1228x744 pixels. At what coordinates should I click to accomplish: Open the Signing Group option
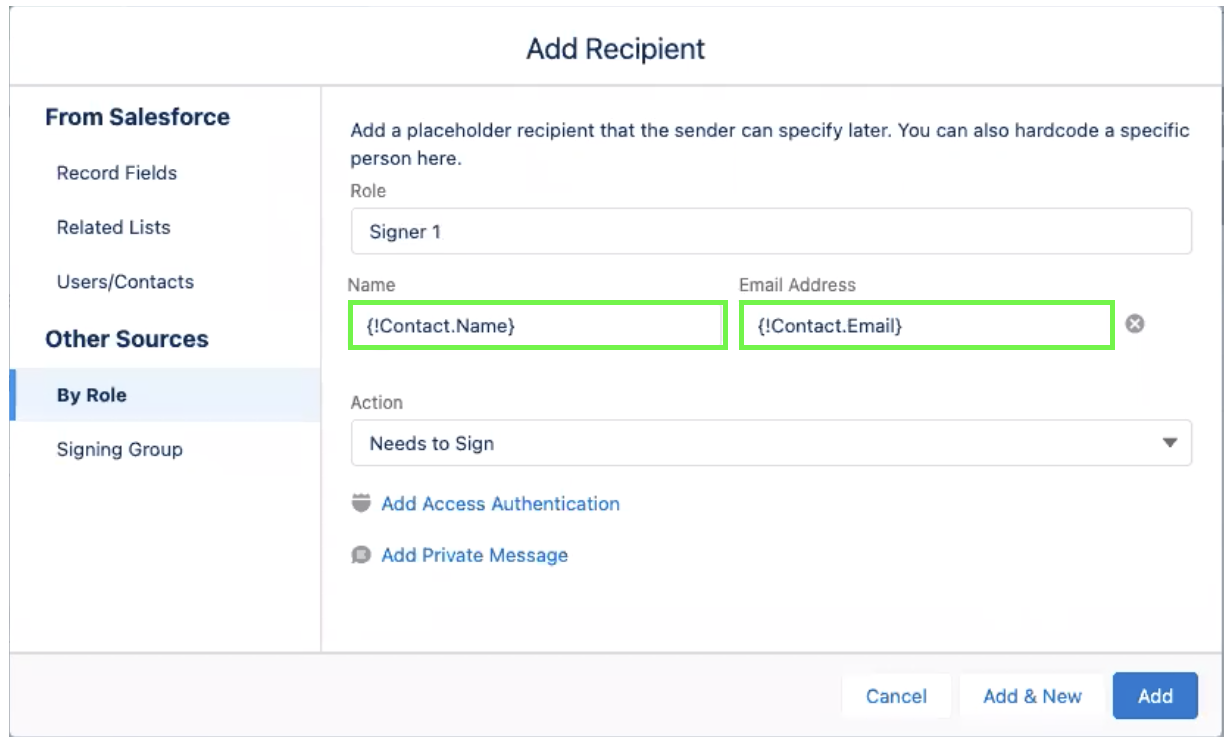tap(120, 449)
